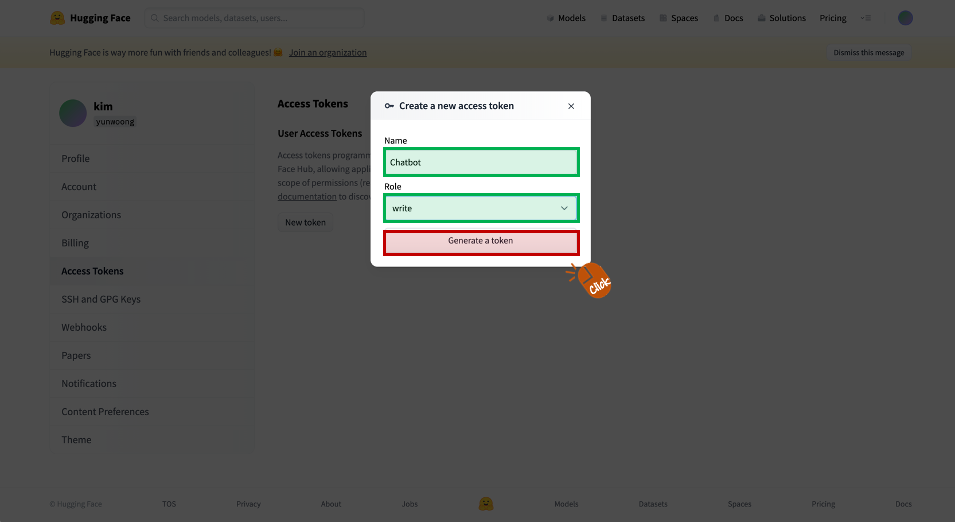Open Organizations in sidebar
955x522 pixels.
(x=152, y=214)
